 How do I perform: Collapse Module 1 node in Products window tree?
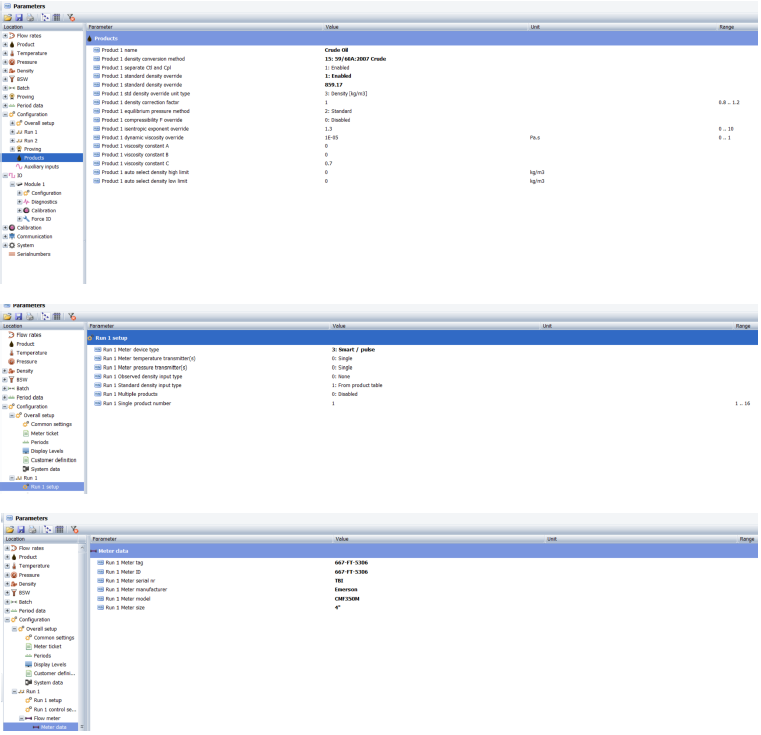(x=13, y=184)
